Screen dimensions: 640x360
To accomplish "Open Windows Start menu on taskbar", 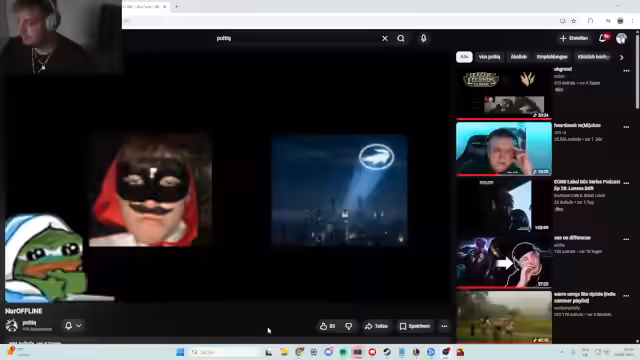I will [180, 352].
